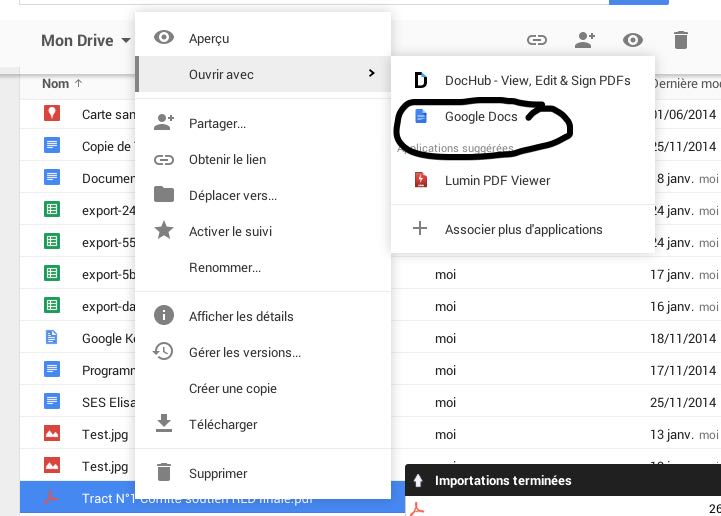Select the export-5b spreadsheet row
Viewport: 721px width, 516px height.
(78, 274)
